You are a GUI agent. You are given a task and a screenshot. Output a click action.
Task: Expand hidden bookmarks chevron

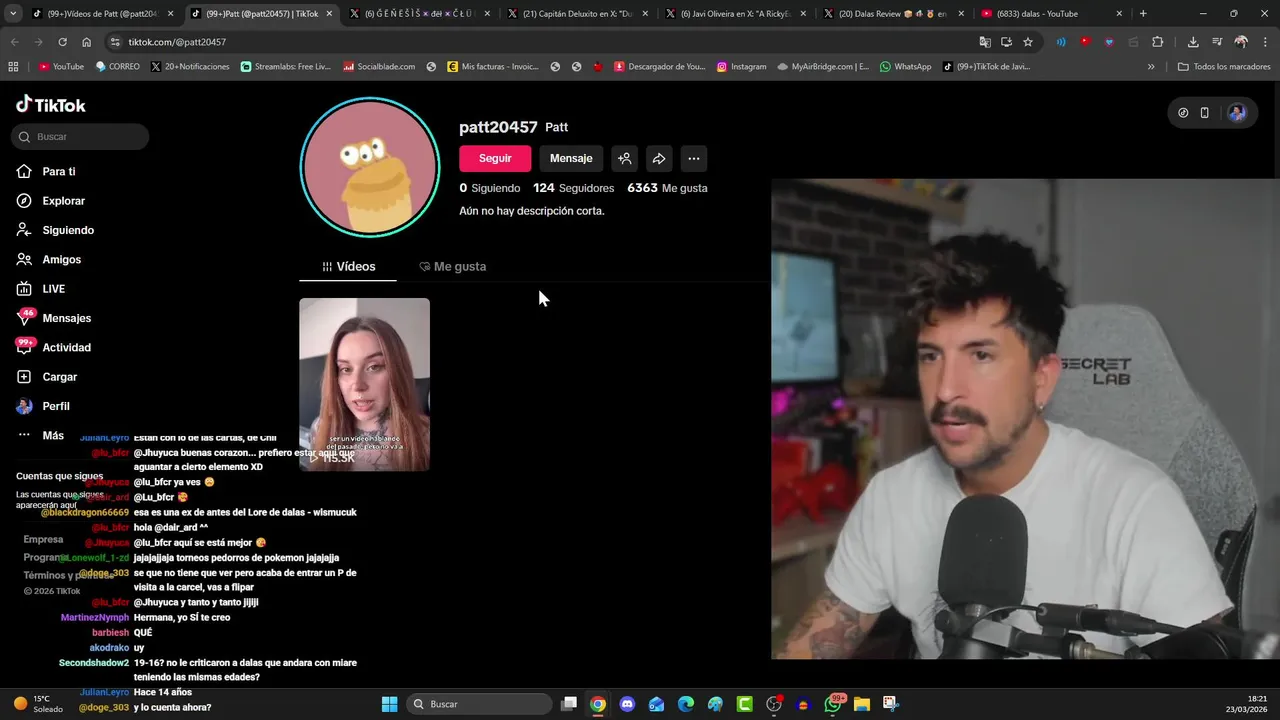click(x=1151, y=67)
